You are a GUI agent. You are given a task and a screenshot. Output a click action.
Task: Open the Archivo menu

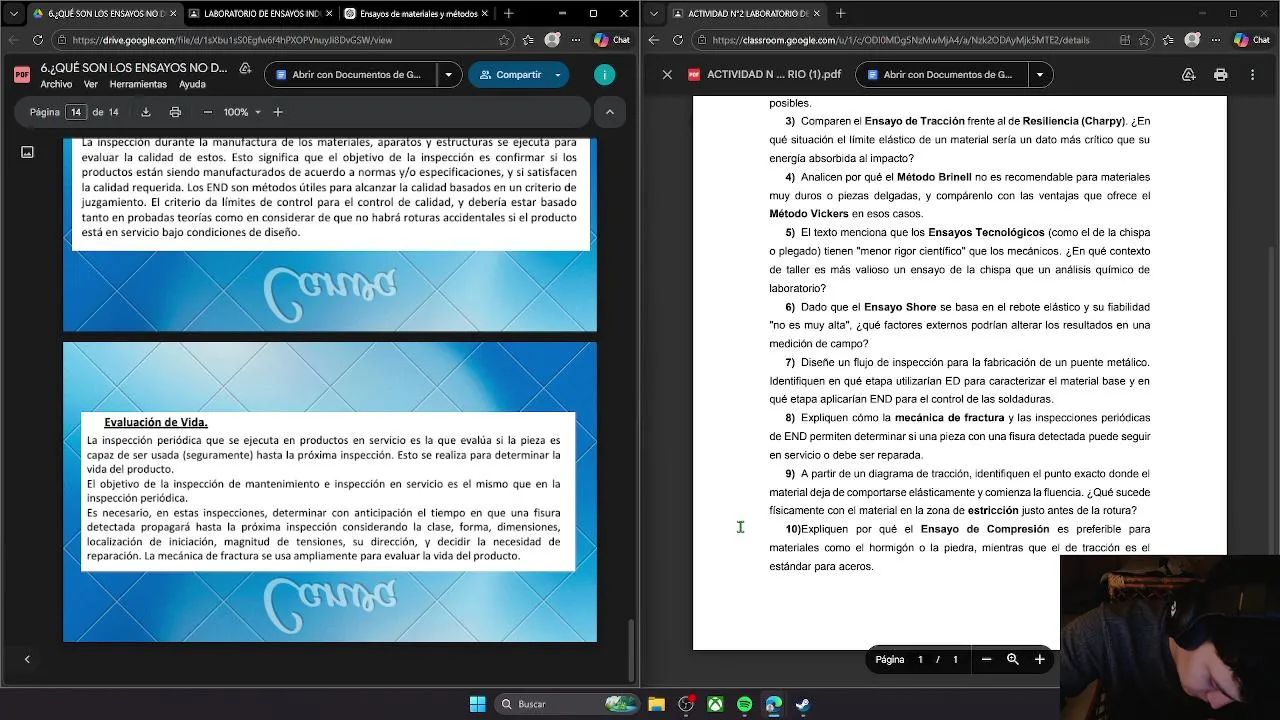click(x=56, y=85)
